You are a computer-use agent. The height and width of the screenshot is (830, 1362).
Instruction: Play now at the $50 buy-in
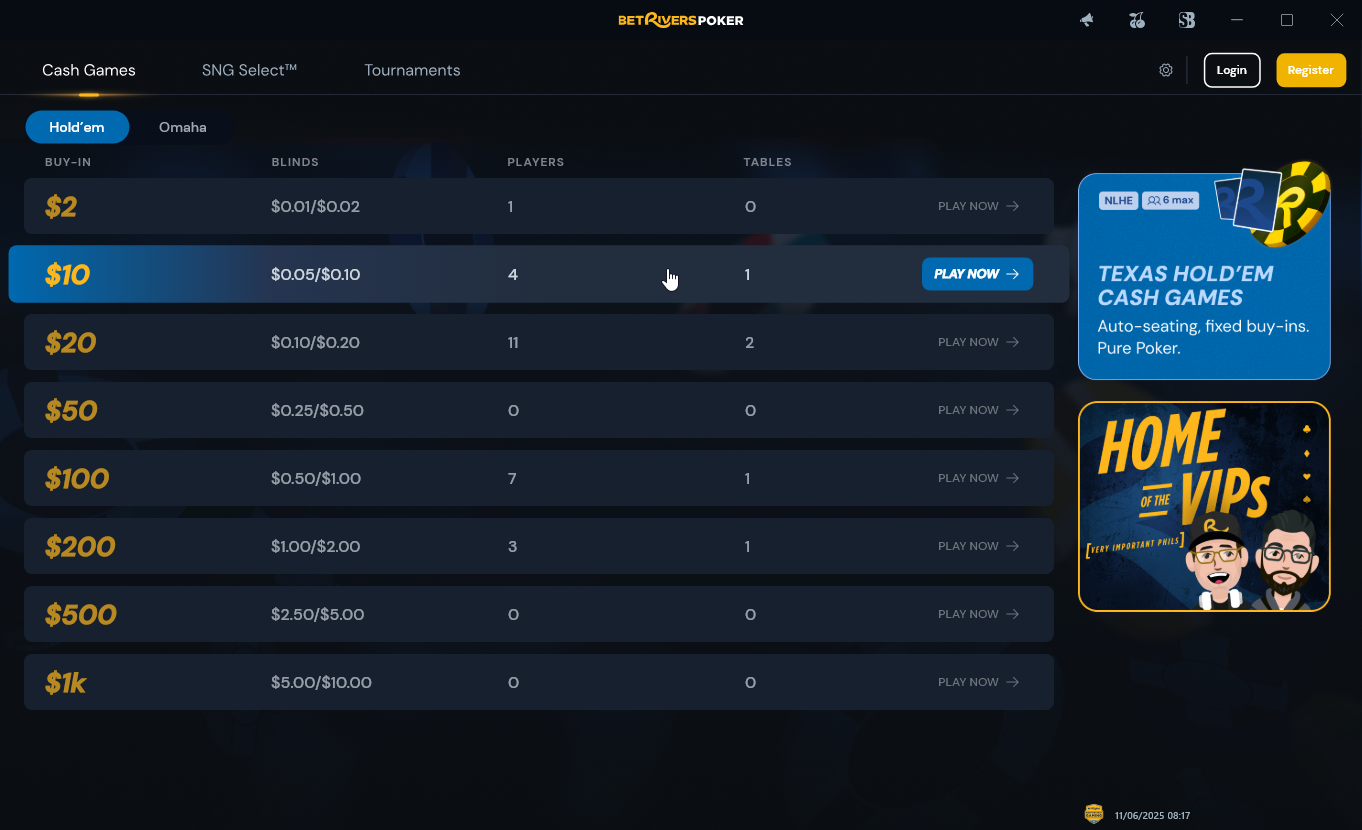pos(978,410)
